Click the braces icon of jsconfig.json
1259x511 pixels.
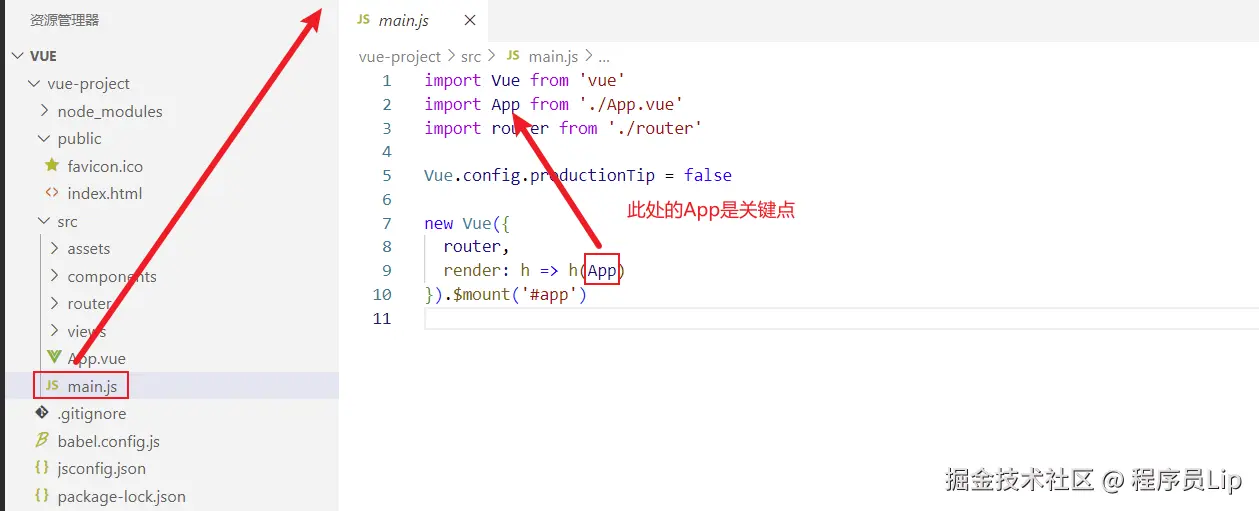[x=42, y=468]
